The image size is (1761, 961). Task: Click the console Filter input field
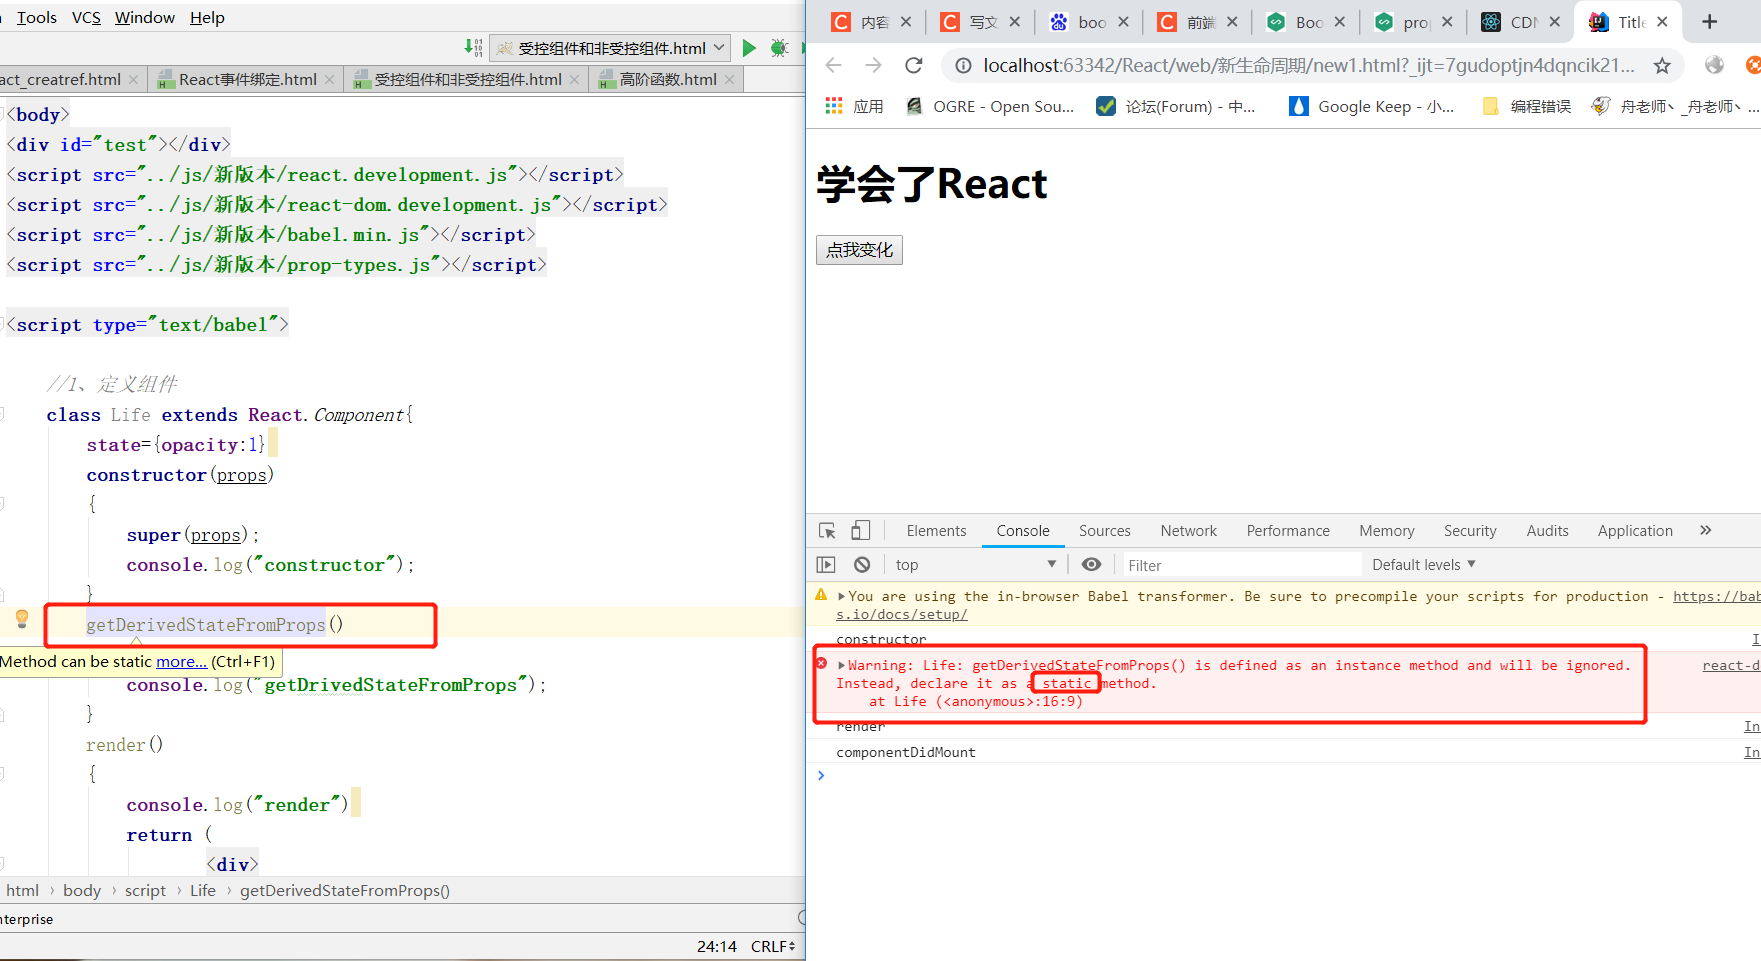coord(1241,565)
